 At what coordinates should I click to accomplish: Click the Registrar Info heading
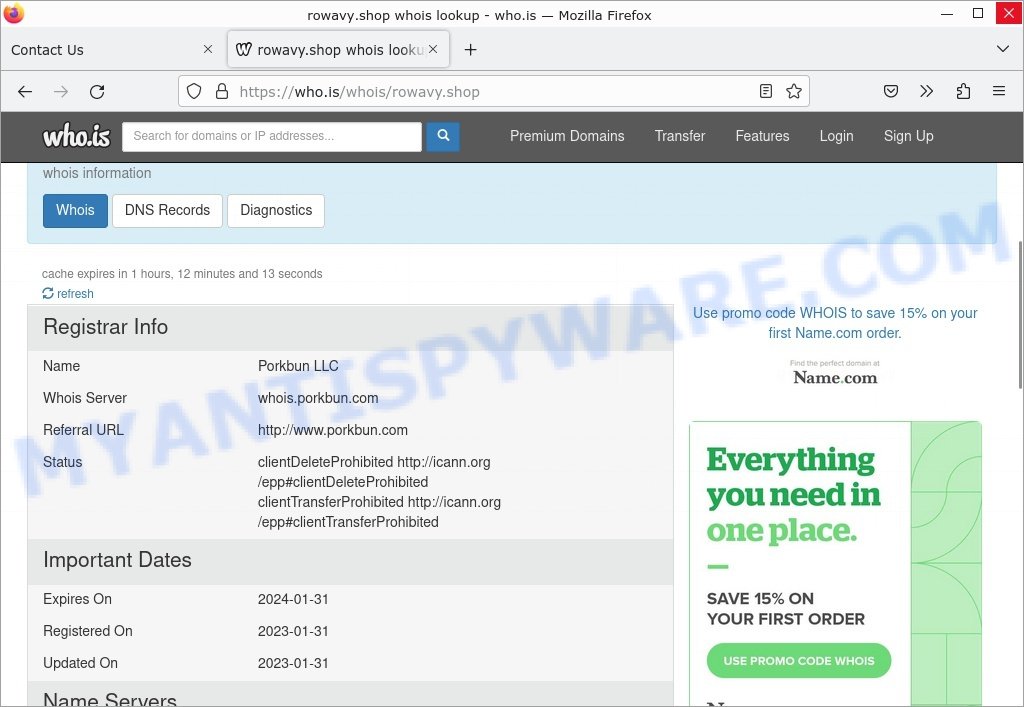click(105, 326)
